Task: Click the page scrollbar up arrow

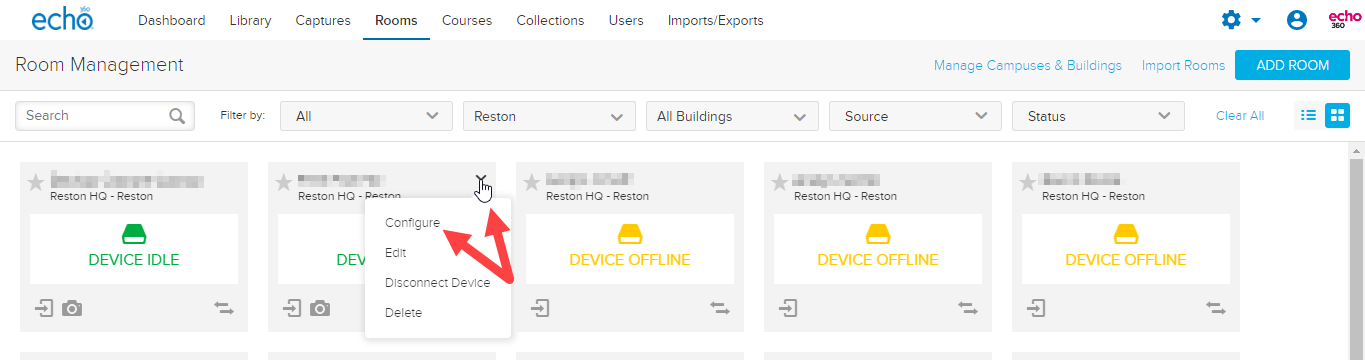Action: coord(1356,151)
